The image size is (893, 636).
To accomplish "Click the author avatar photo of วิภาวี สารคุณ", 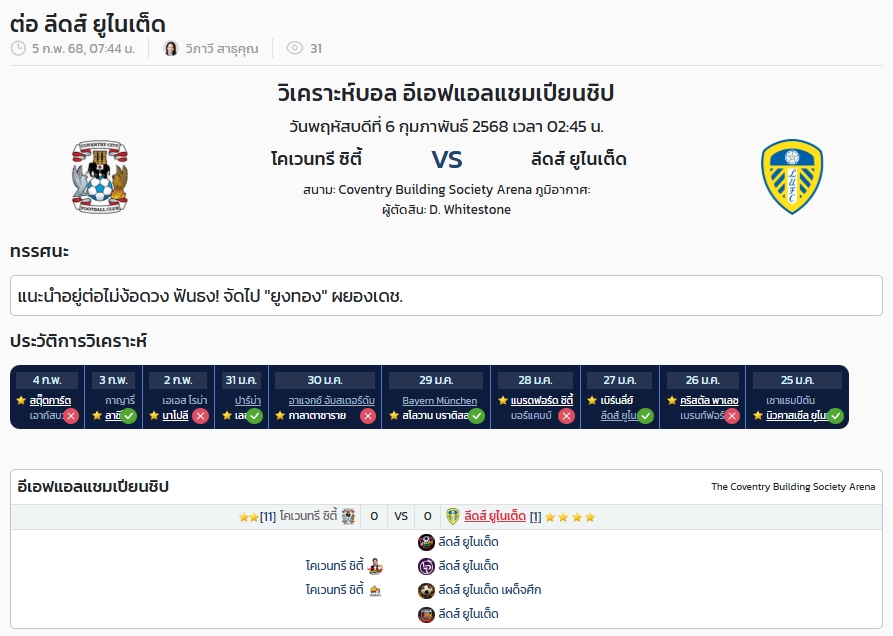I will point(170,48).
